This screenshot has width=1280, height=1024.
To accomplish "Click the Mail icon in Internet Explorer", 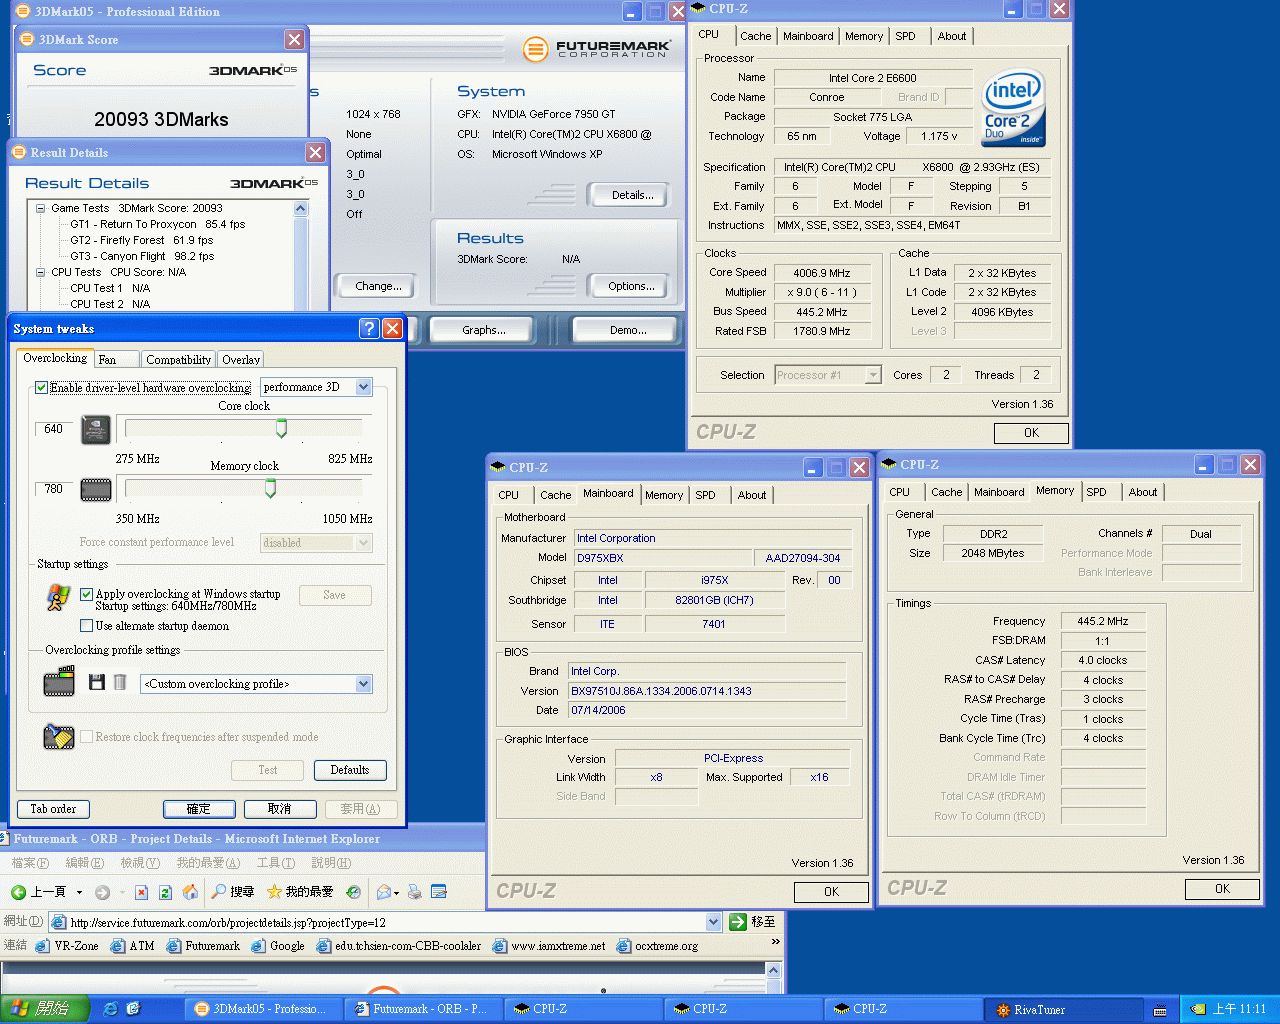I will 383,892.
